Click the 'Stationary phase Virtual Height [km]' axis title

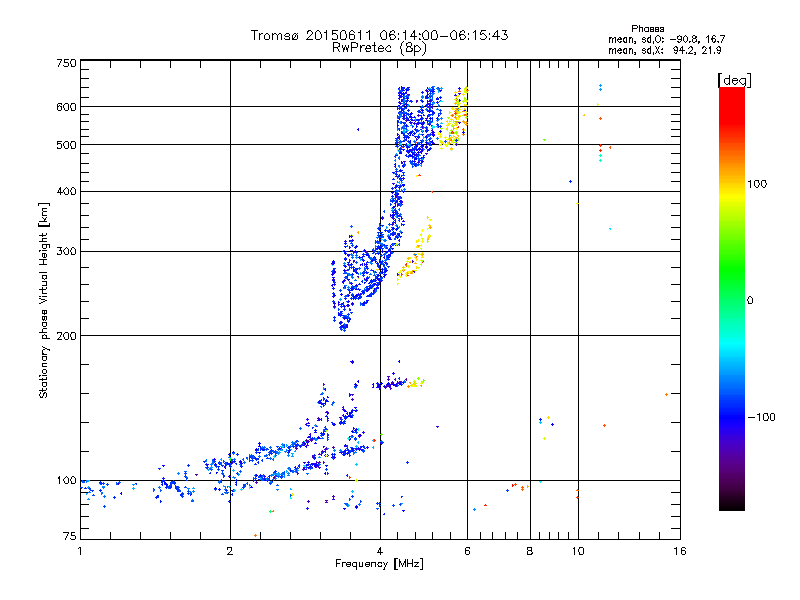(x=43, y=300)
